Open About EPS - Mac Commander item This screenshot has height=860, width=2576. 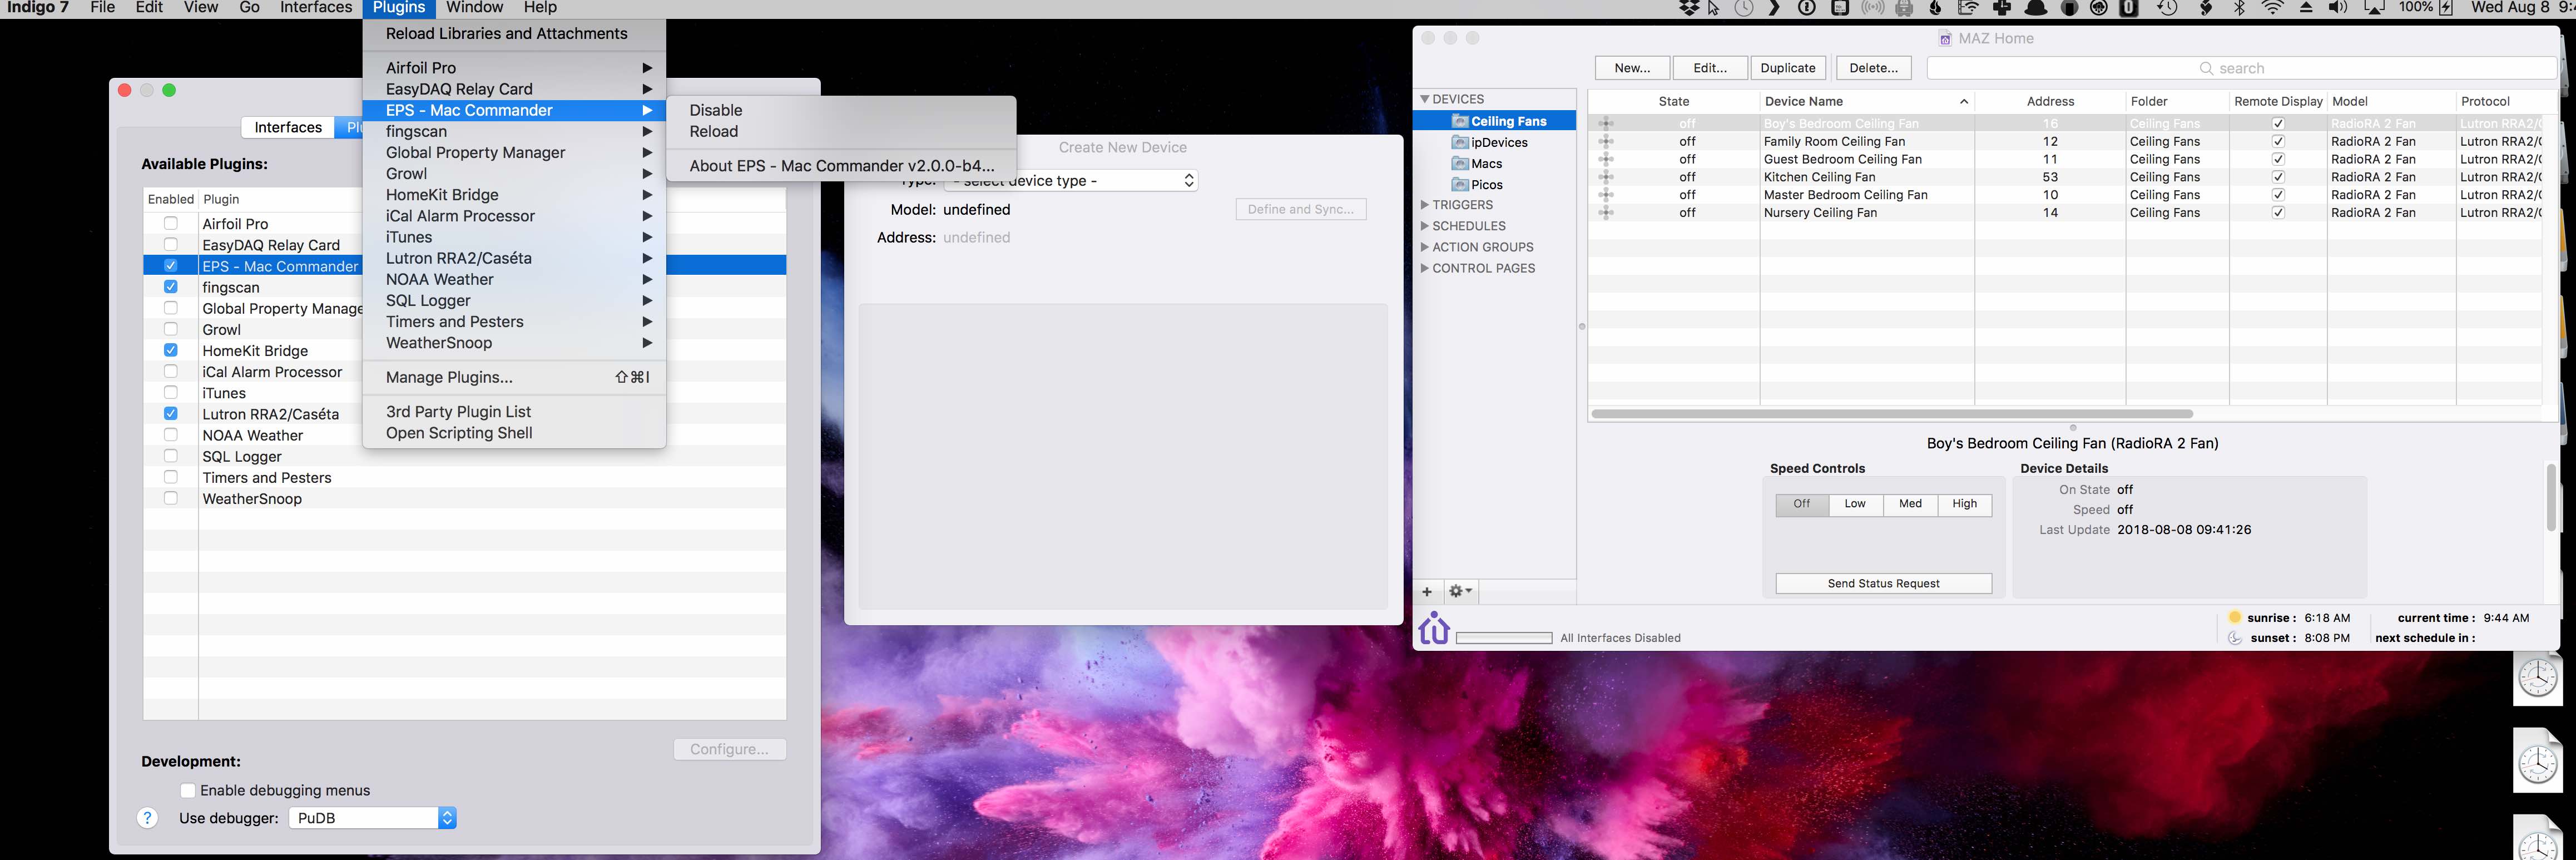pyautogui.click(x=841, y=166)
